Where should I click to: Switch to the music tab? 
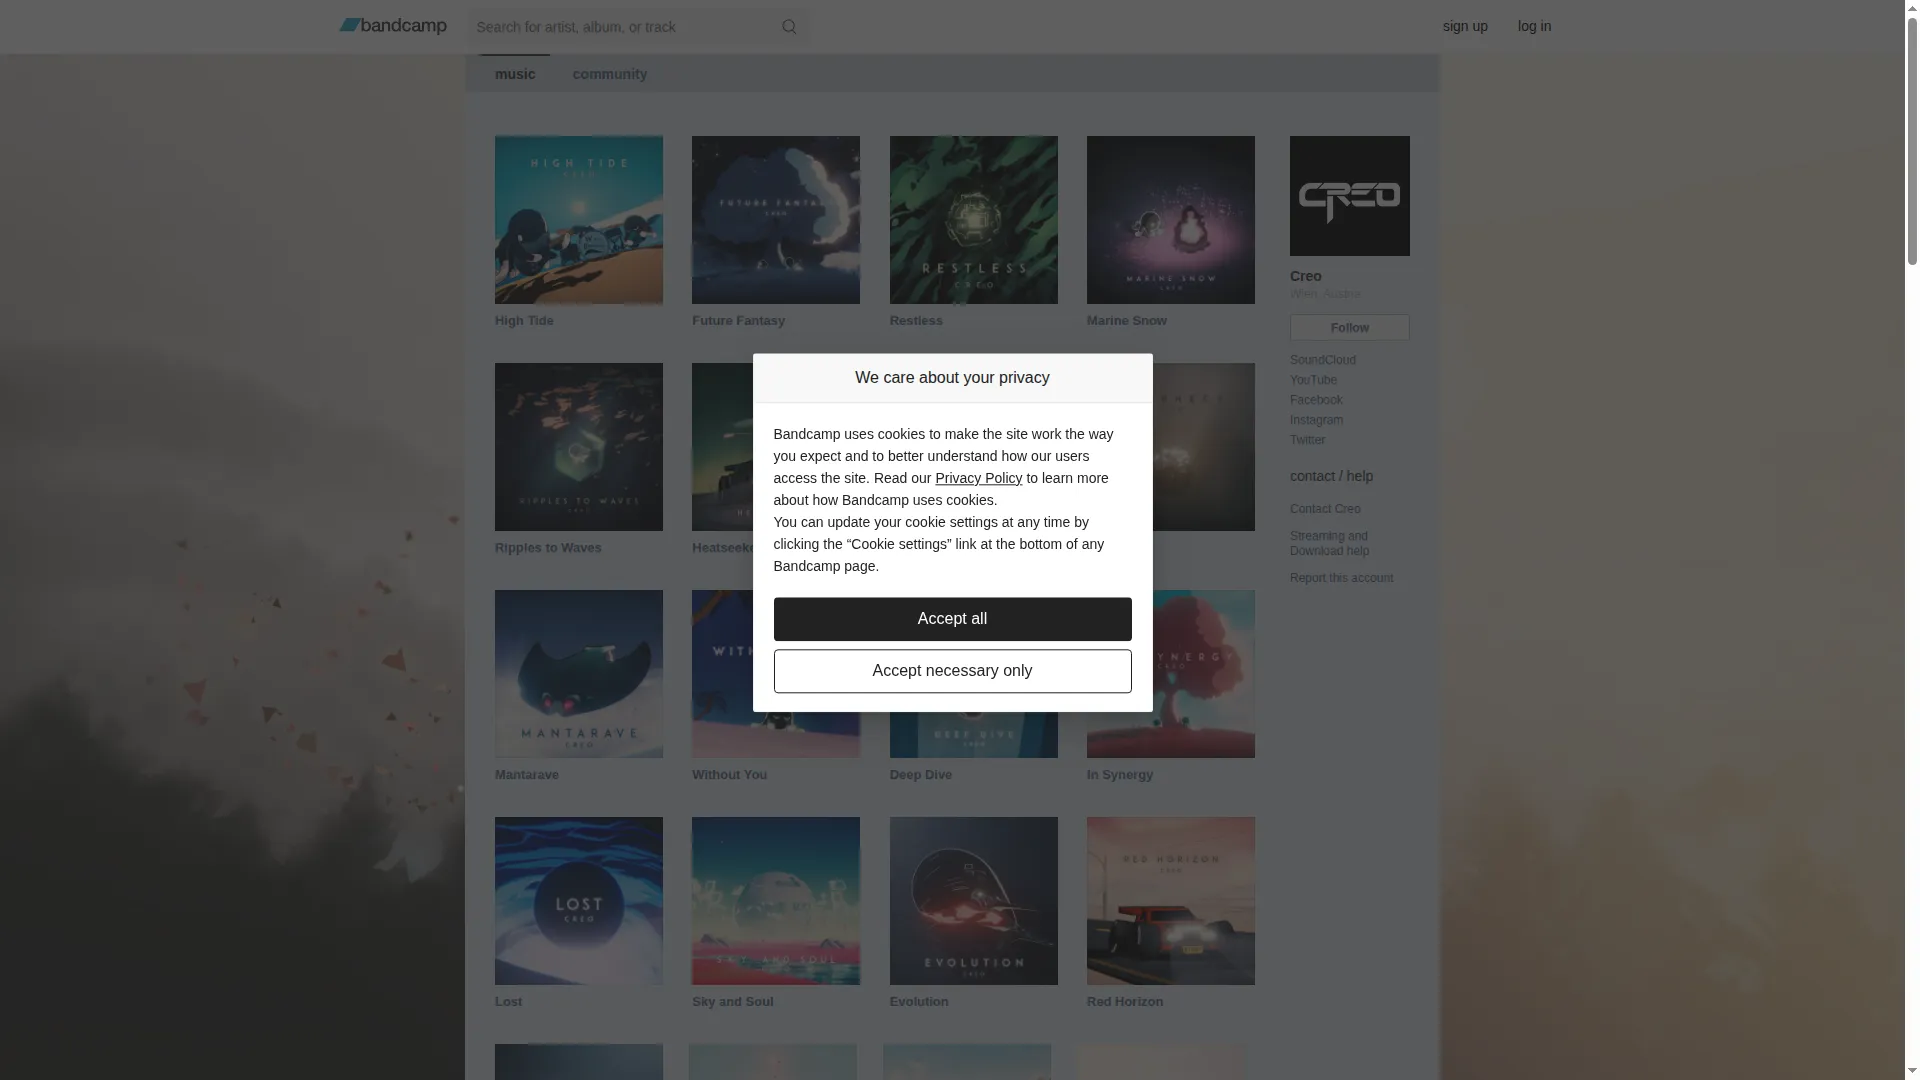coord(515,74)
